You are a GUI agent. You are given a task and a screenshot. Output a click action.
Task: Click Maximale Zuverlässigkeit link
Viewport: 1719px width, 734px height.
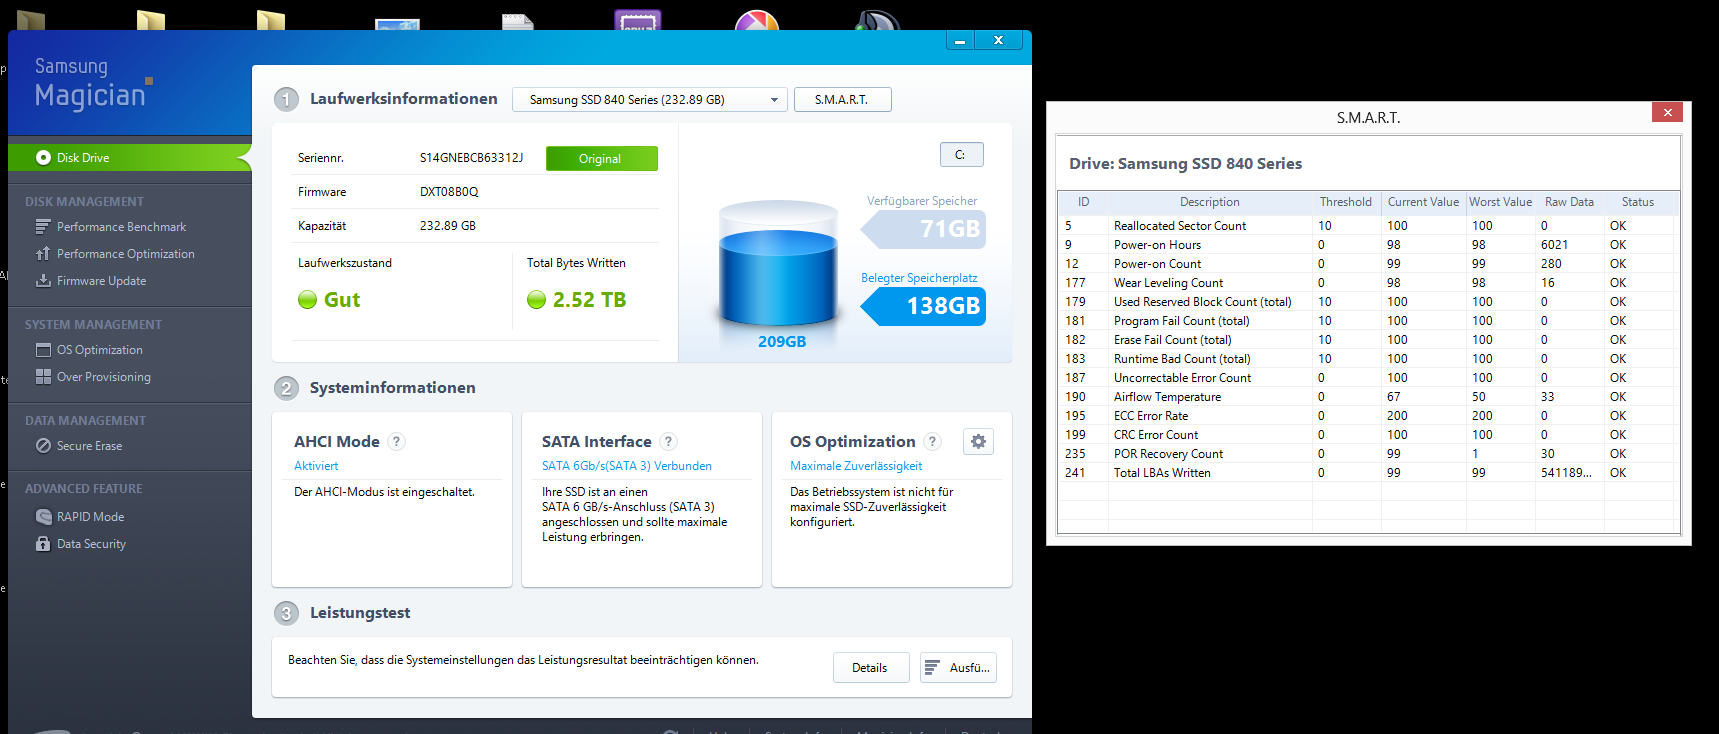click(x=856, y=466)
